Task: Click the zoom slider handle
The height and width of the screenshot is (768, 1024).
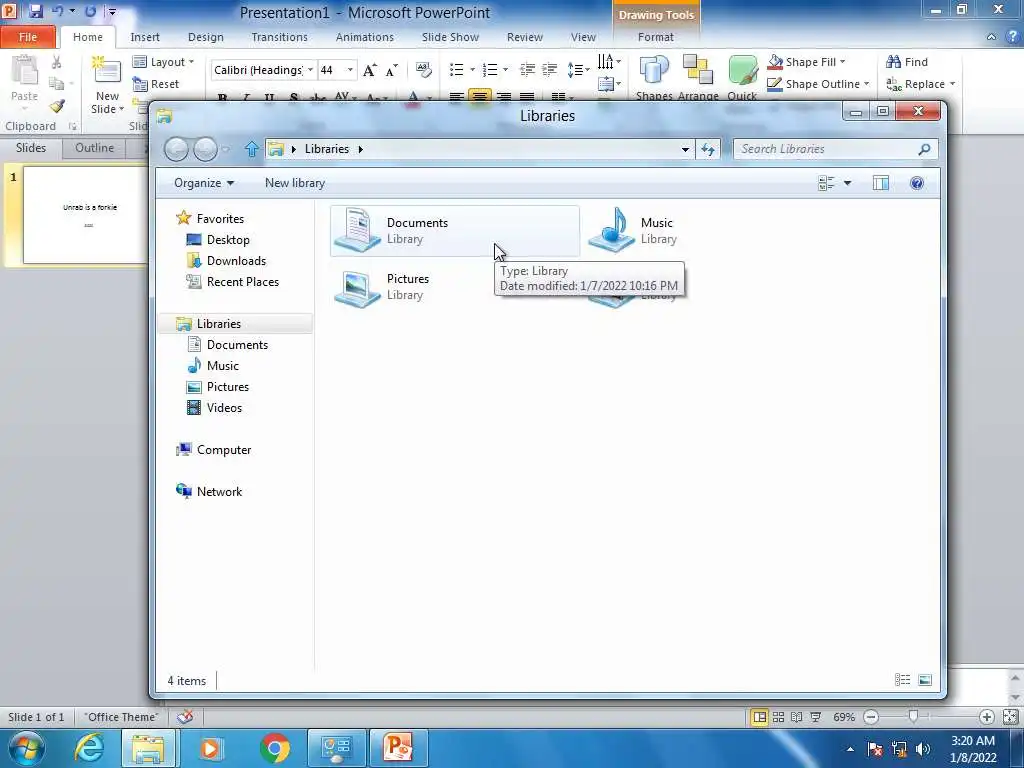Action: tap(913, 717)
